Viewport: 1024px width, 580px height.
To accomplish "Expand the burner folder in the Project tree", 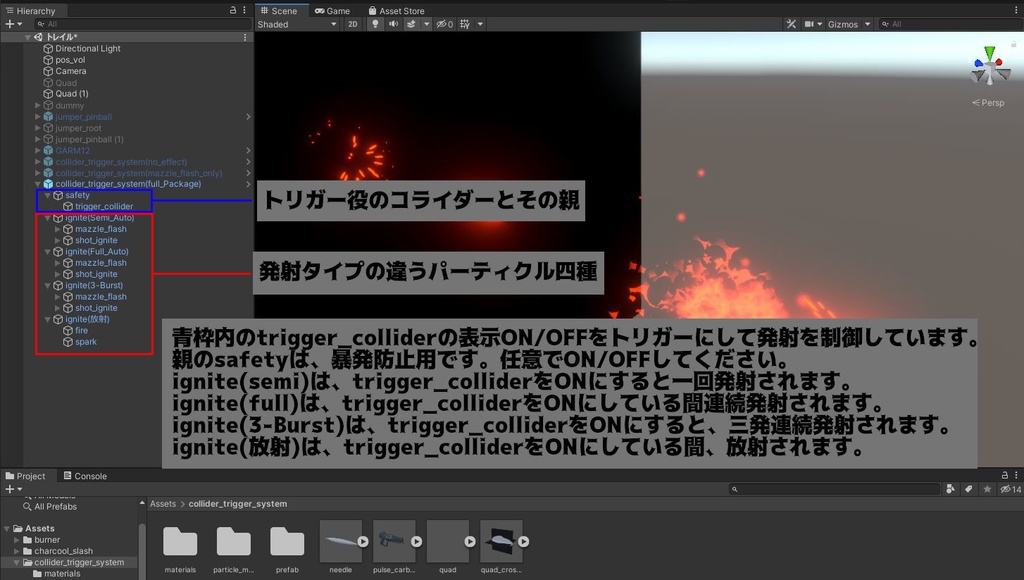I will tap(15, 540).
